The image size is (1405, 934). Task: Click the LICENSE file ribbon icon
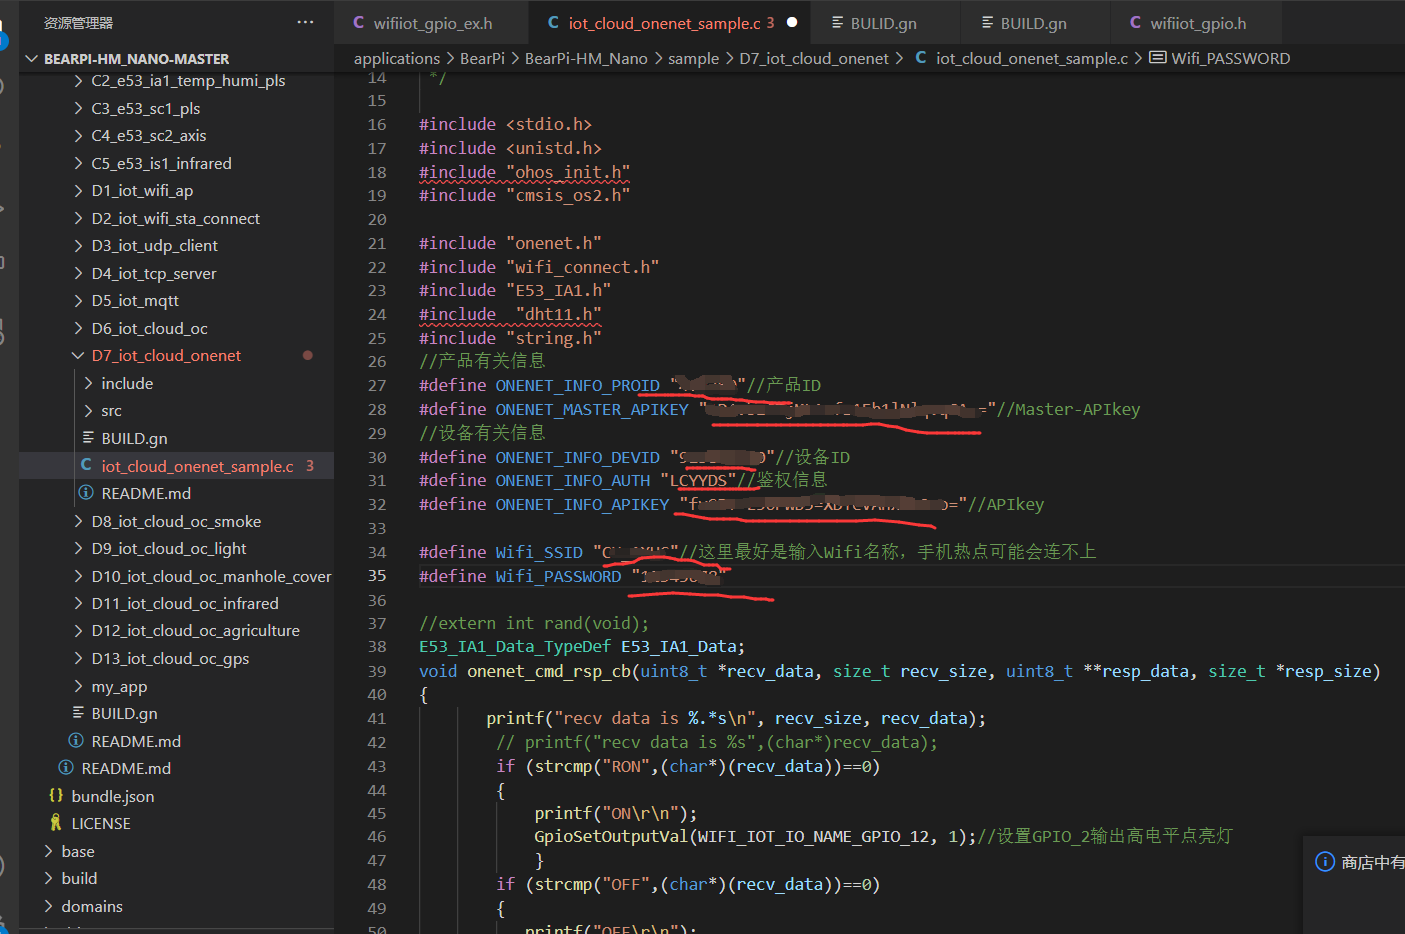click(56, 823)
